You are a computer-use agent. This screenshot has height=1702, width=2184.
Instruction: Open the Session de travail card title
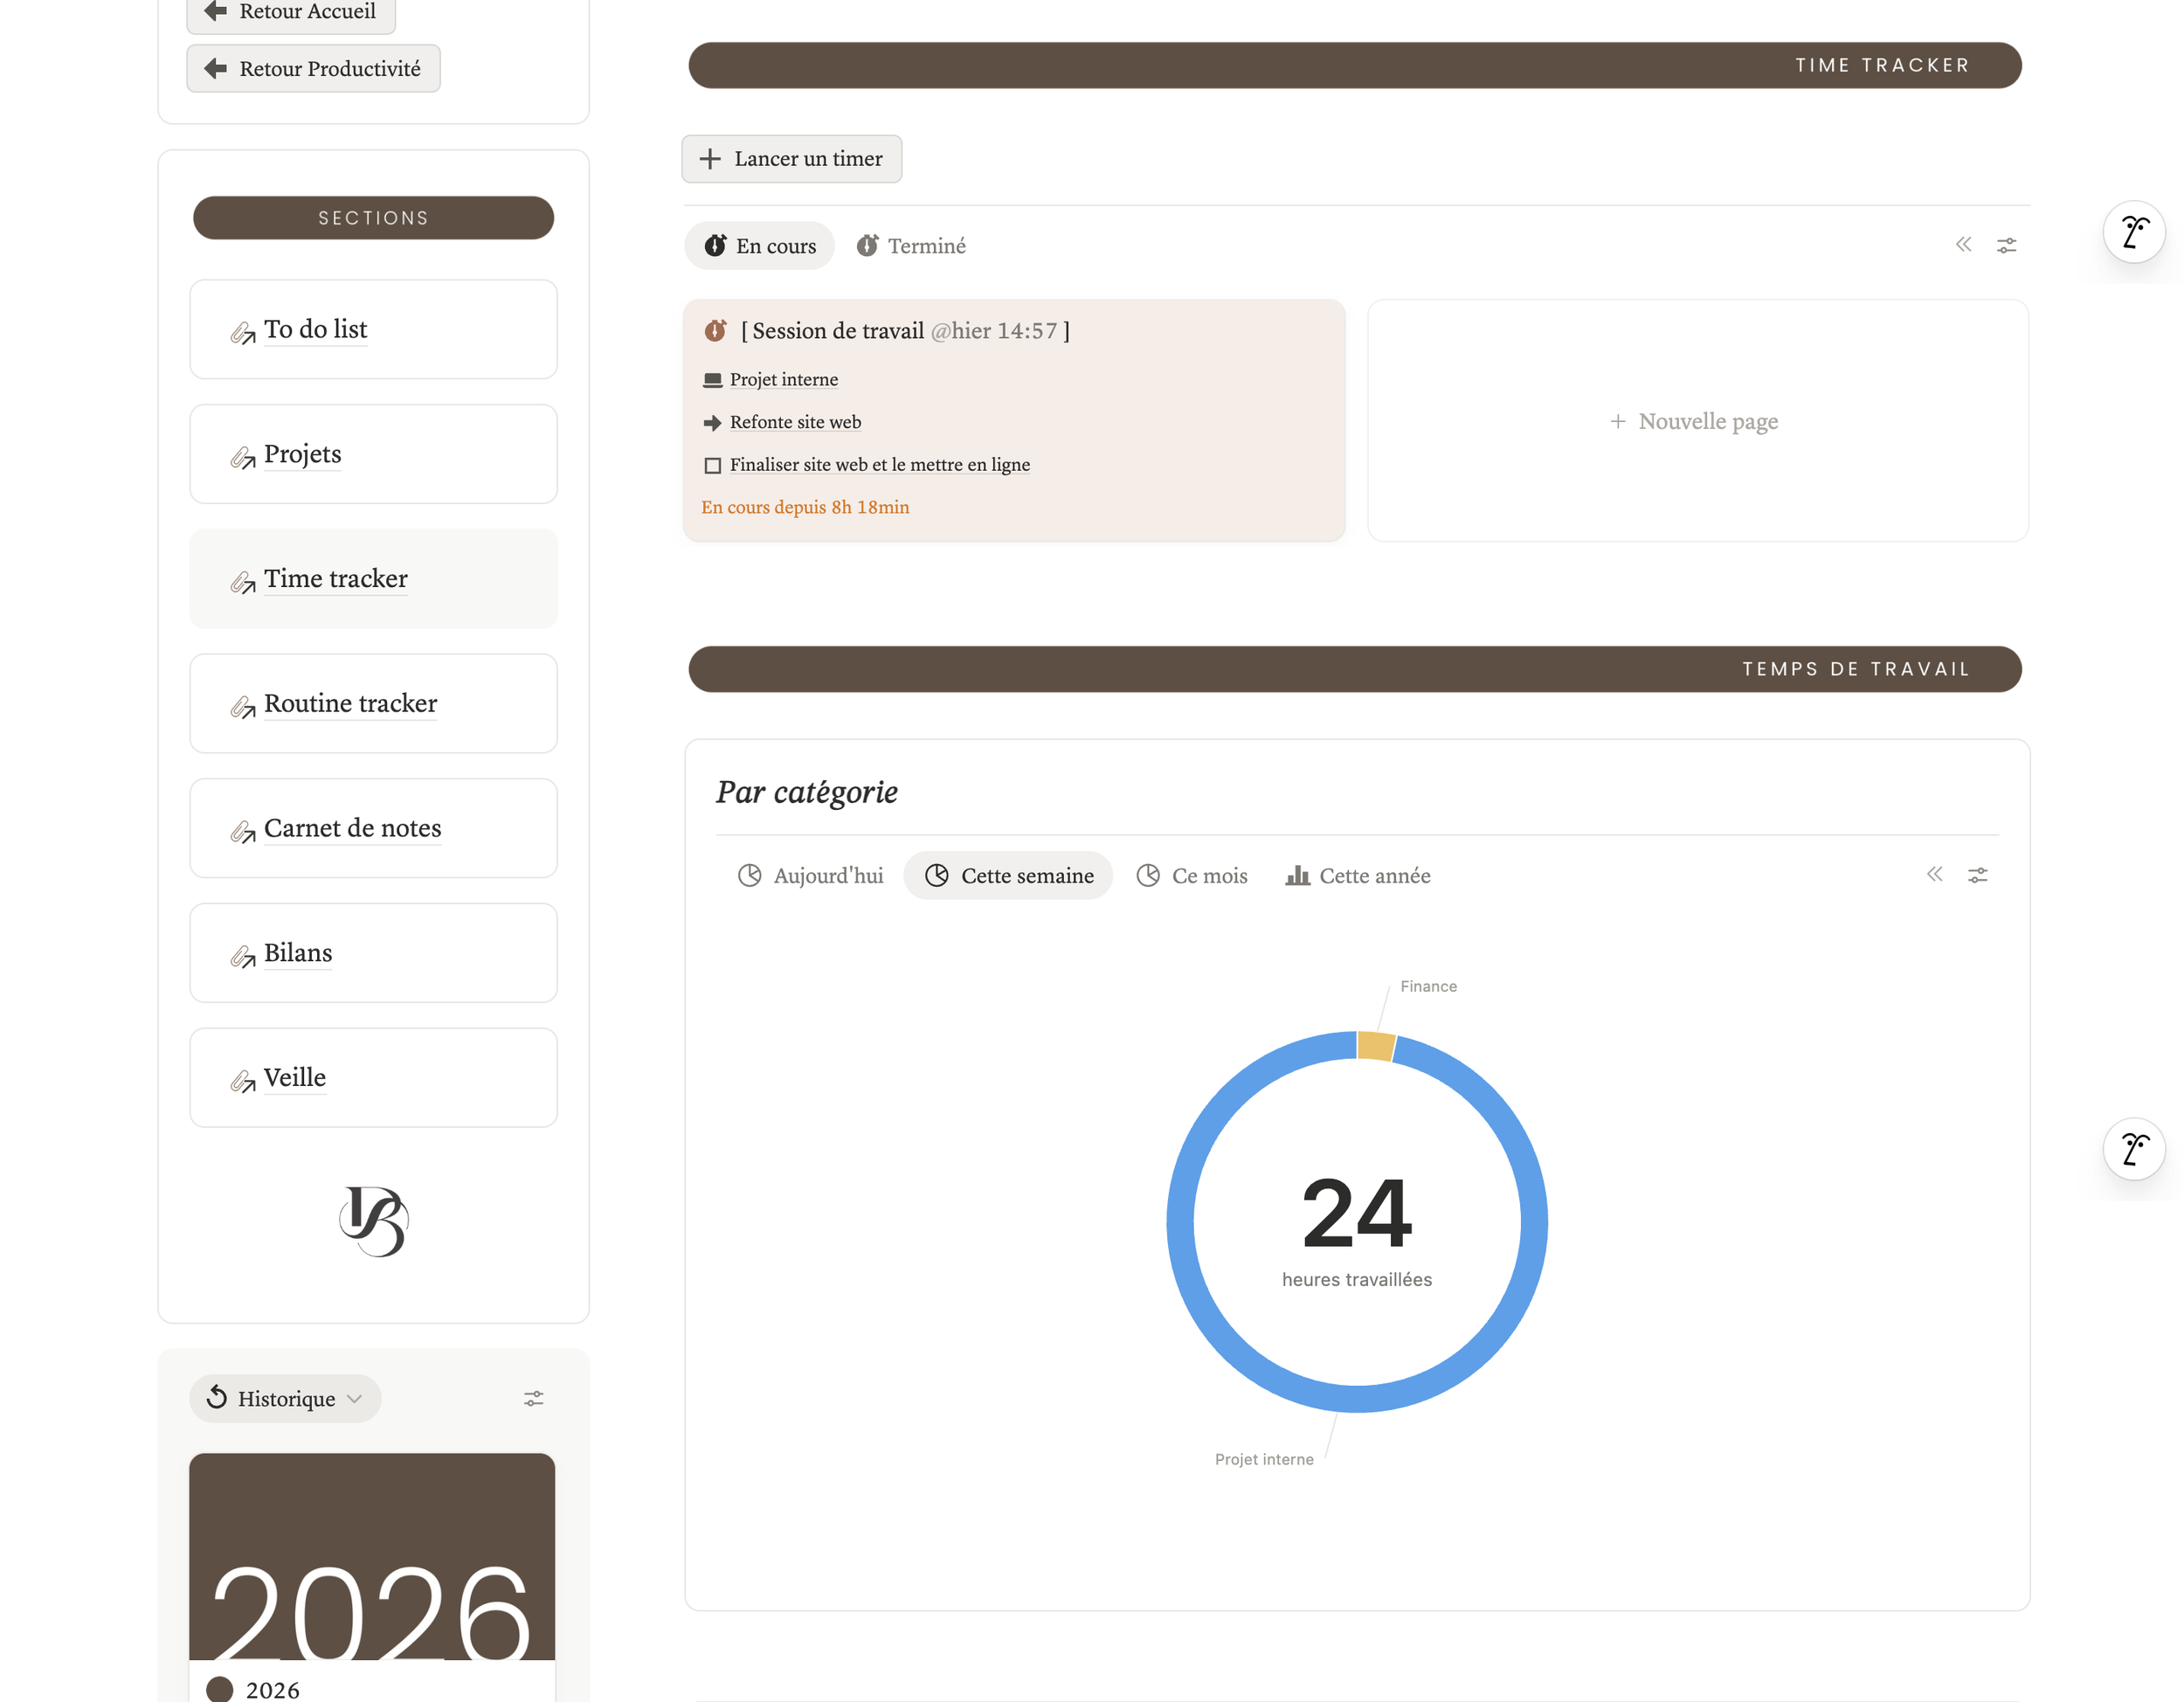click(905, 331)
